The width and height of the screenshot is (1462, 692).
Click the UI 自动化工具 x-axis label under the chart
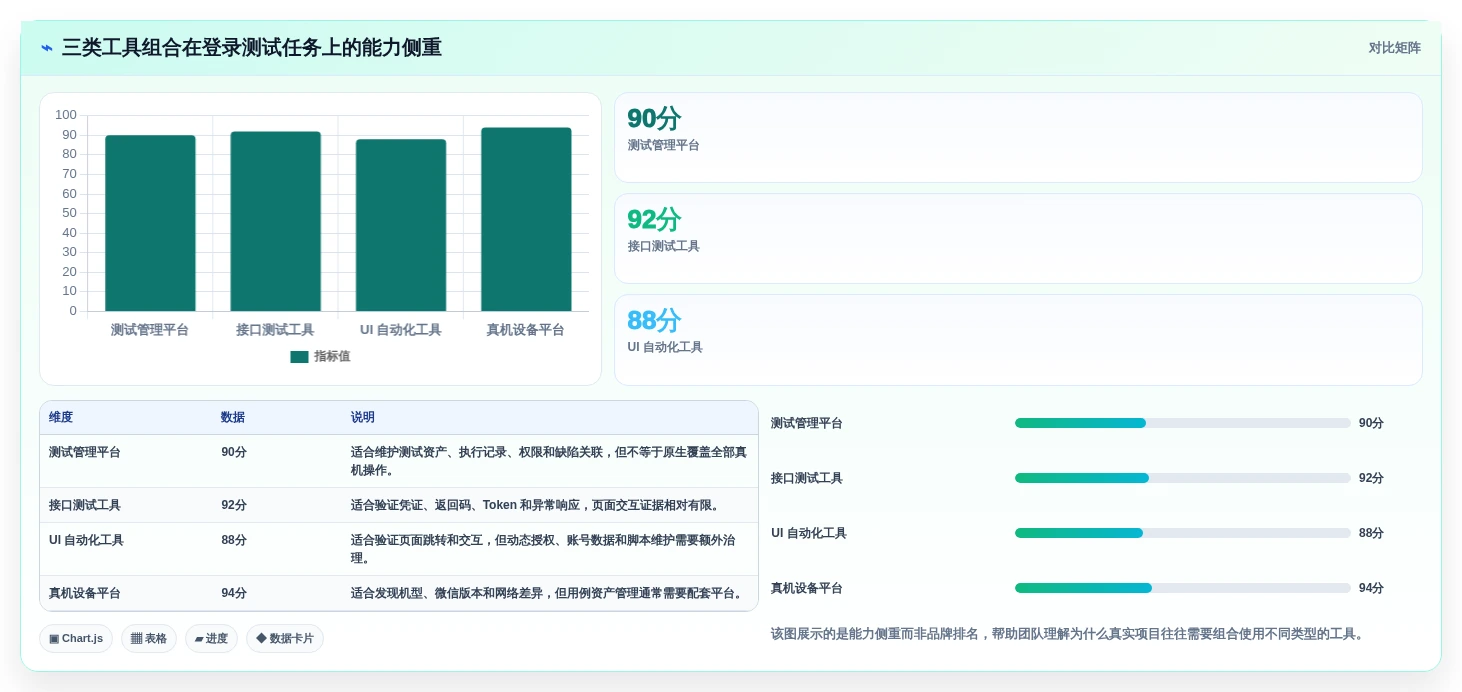(x=401, y=330)
